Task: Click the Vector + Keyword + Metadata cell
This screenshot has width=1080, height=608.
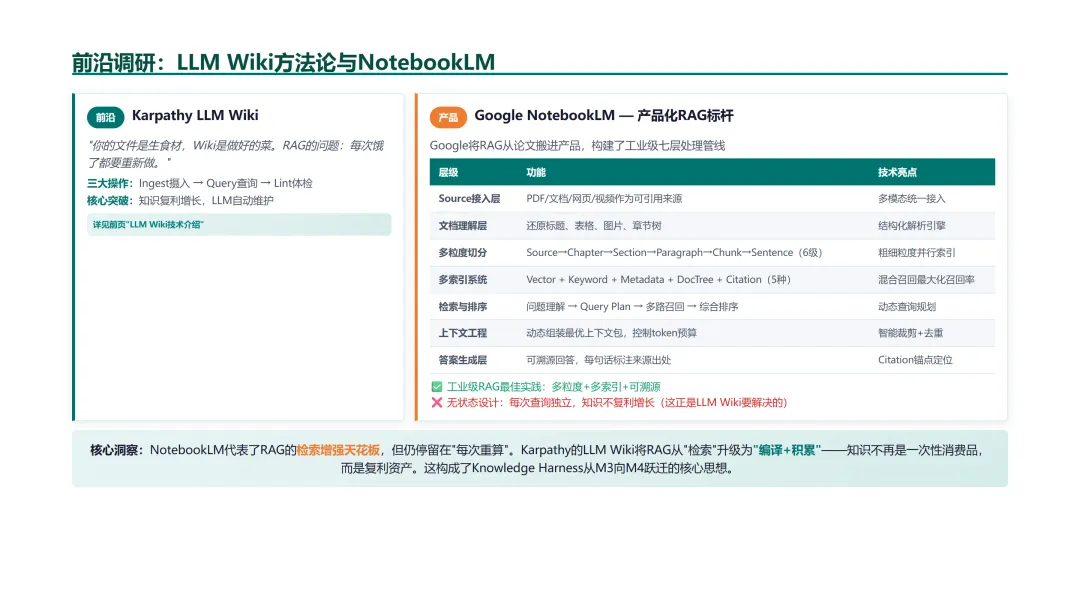Action: pyautogui.click(x=658, y=280)
